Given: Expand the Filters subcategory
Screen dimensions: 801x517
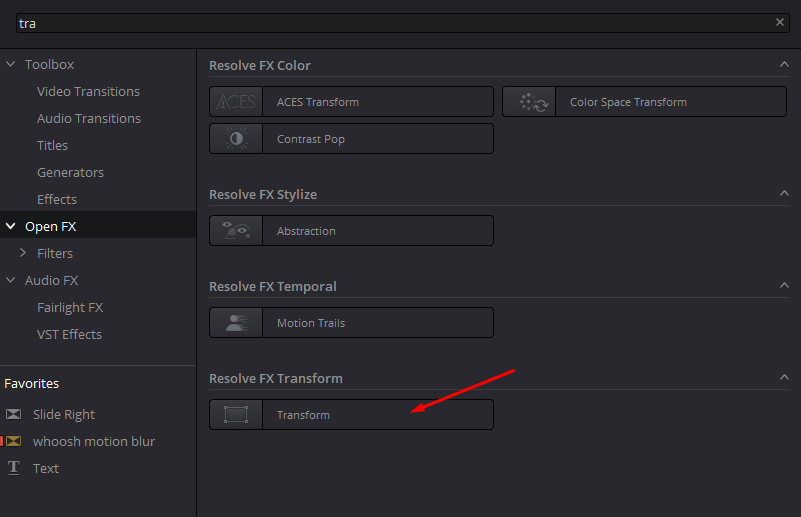Looking at the screenshot, I should click(23, 253).
